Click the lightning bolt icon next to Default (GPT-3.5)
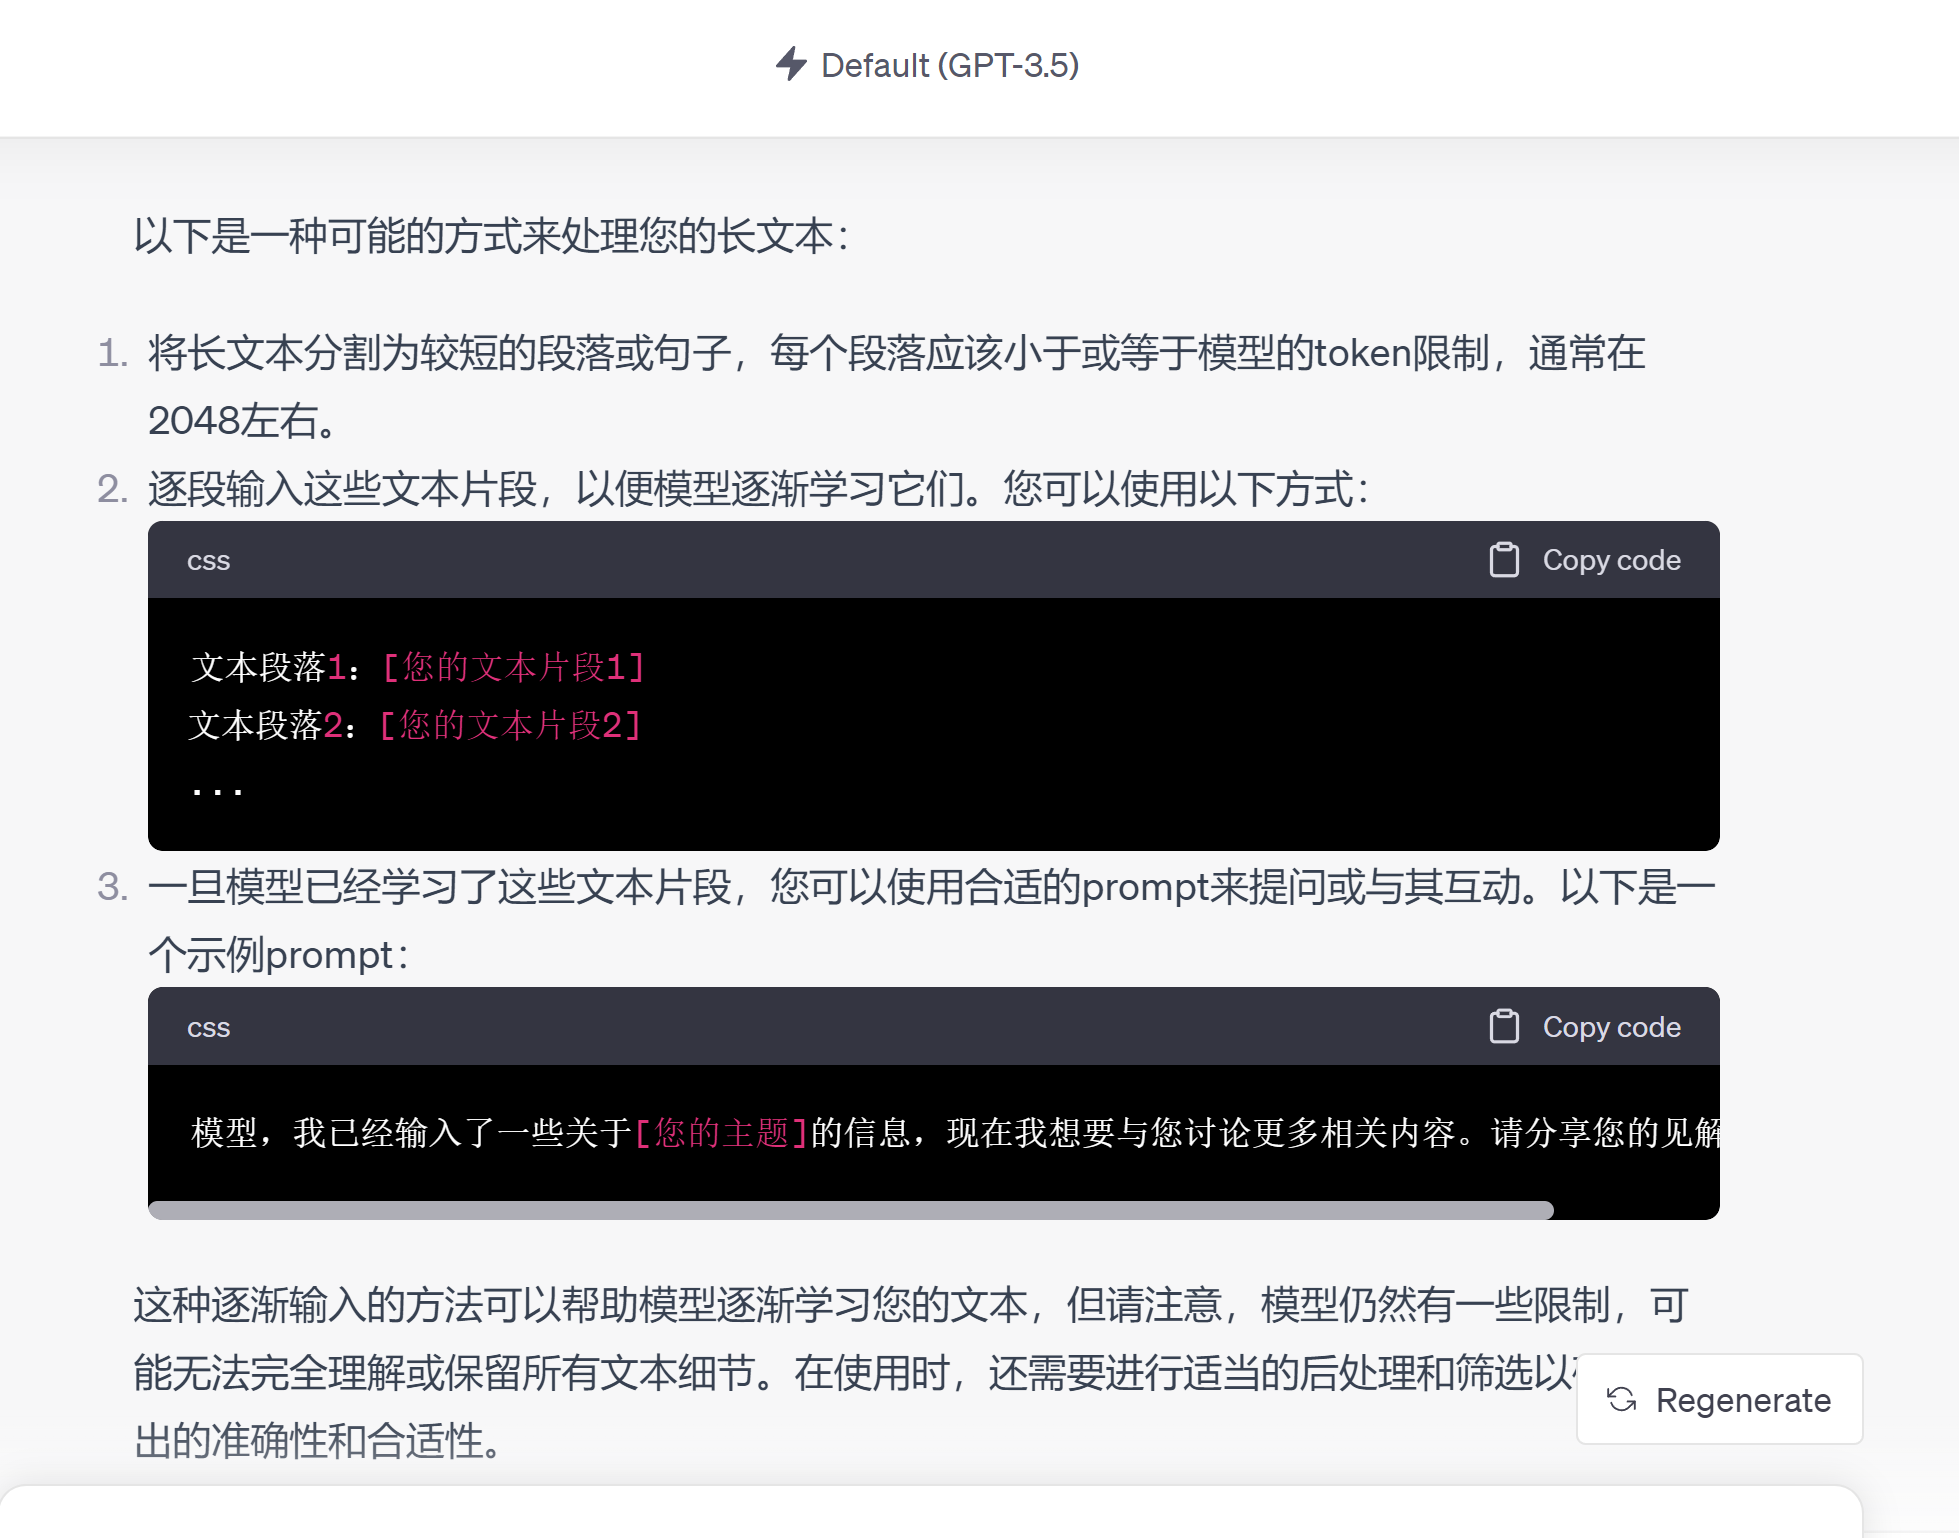 pyautogui.click(x=793, y=66)
